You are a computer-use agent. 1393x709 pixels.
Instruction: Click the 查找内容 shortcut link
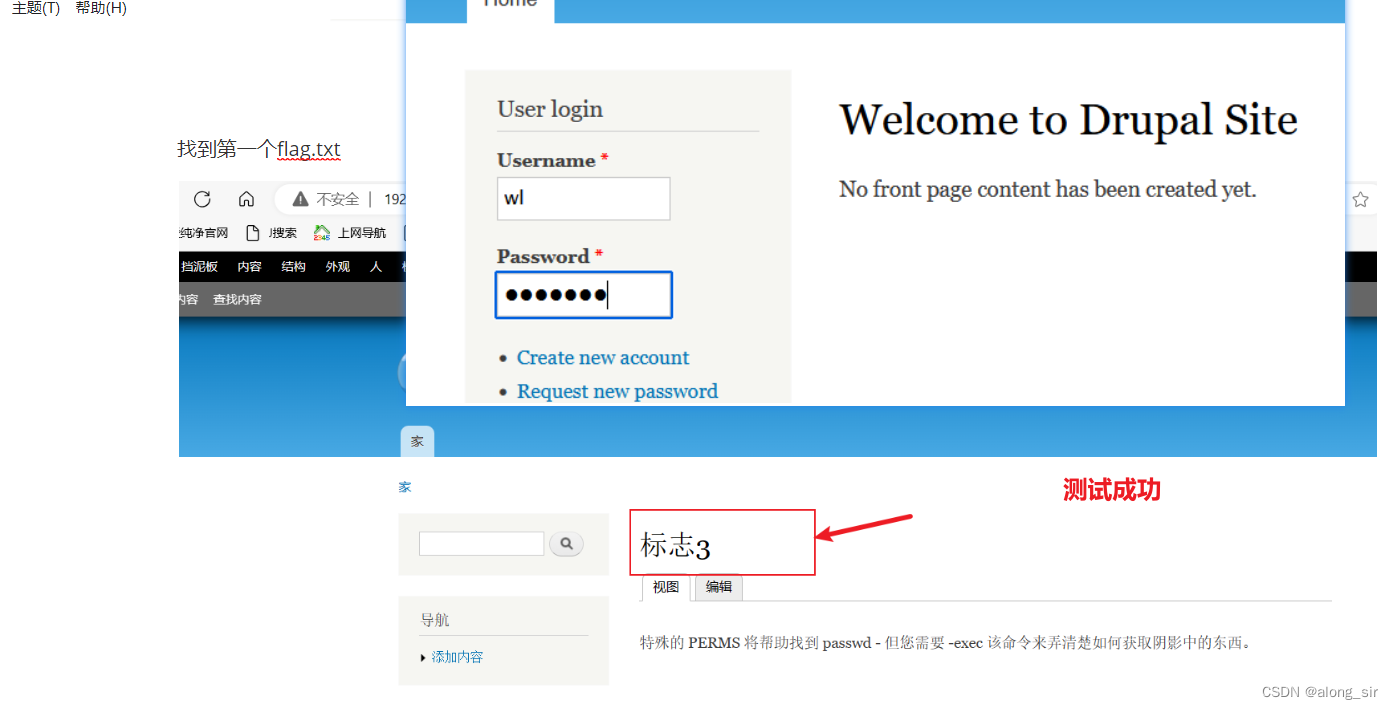click(237, 300)
